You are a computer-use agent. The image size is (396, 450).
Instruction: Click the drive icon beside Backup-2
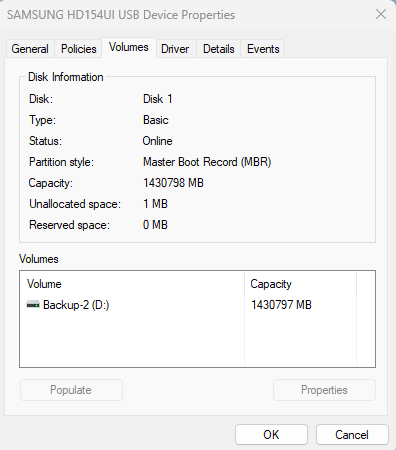33,304
